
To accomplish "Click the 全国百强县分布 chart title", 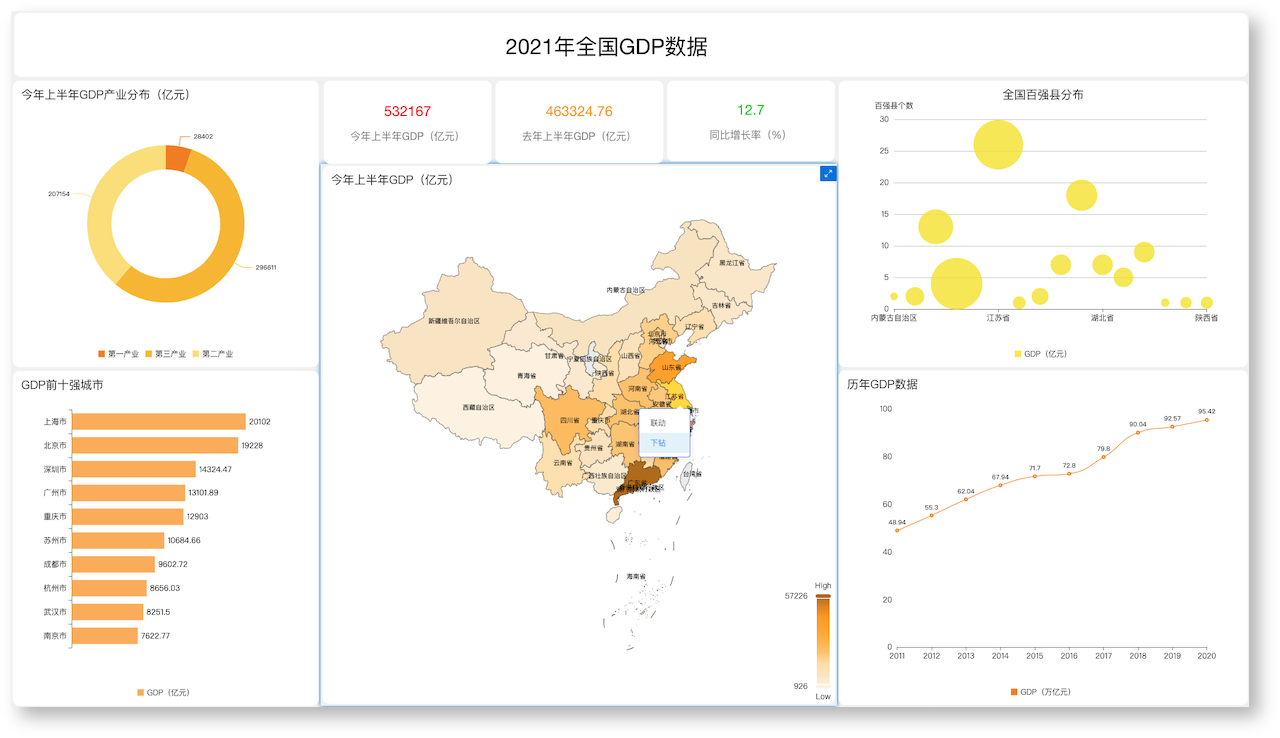I will click(1043, 95).
